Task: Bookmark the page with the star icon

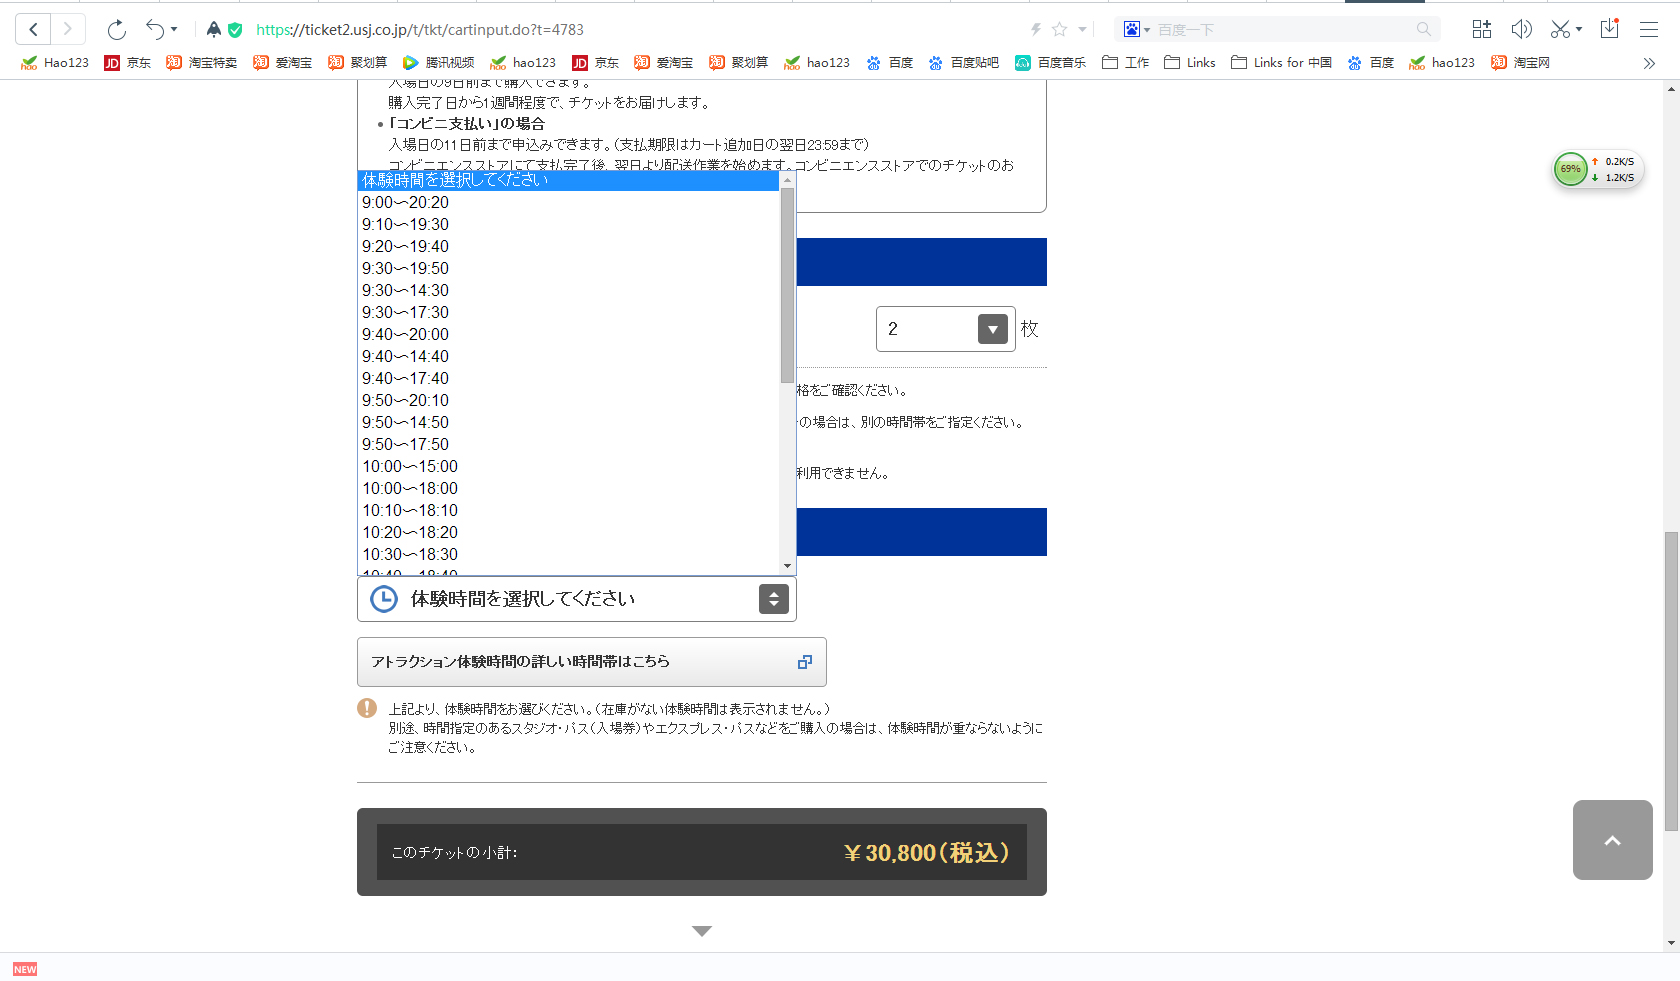Action: click(1060, 29)
